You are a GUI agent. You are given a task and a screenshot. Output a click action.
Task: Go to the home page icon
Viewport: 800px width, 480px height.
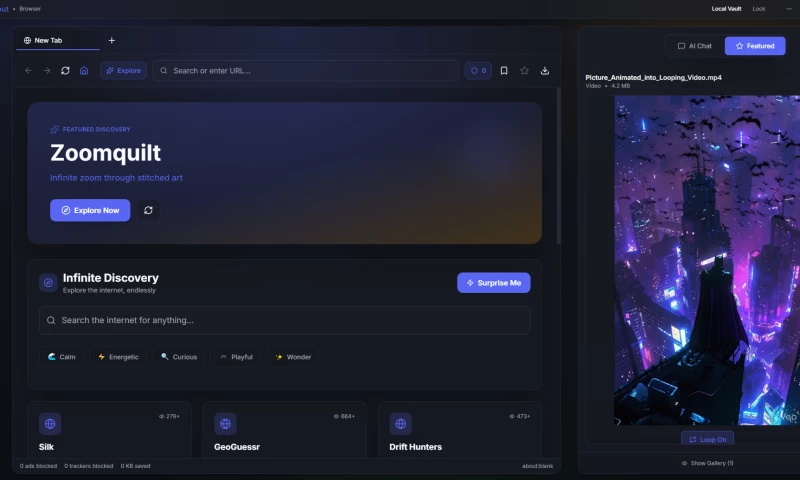[x=84, y=71]
